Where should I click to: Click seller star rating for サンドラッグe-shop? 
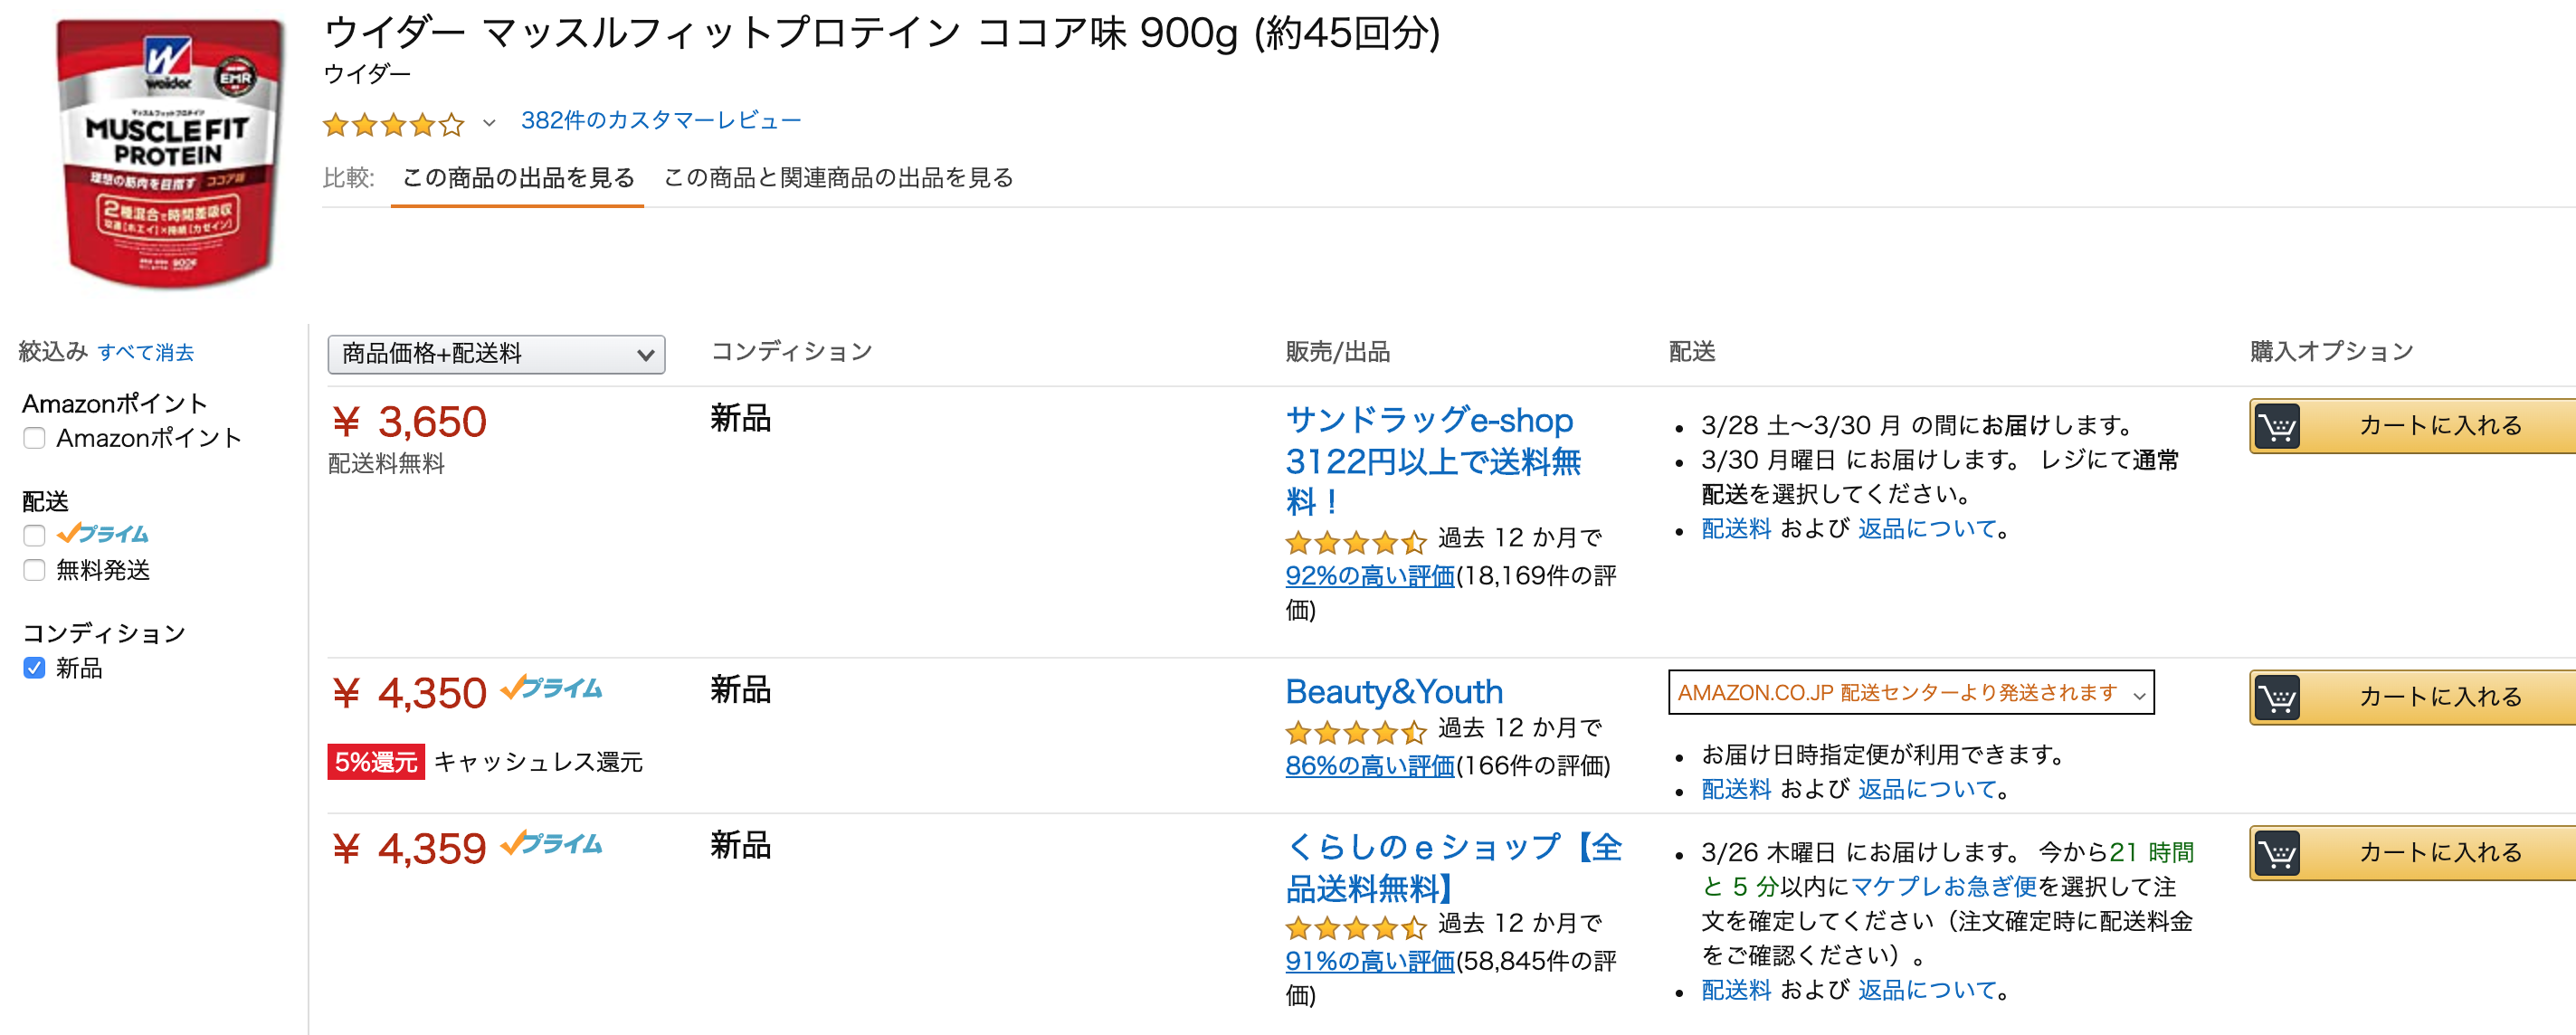click(x=1356, y=543)
